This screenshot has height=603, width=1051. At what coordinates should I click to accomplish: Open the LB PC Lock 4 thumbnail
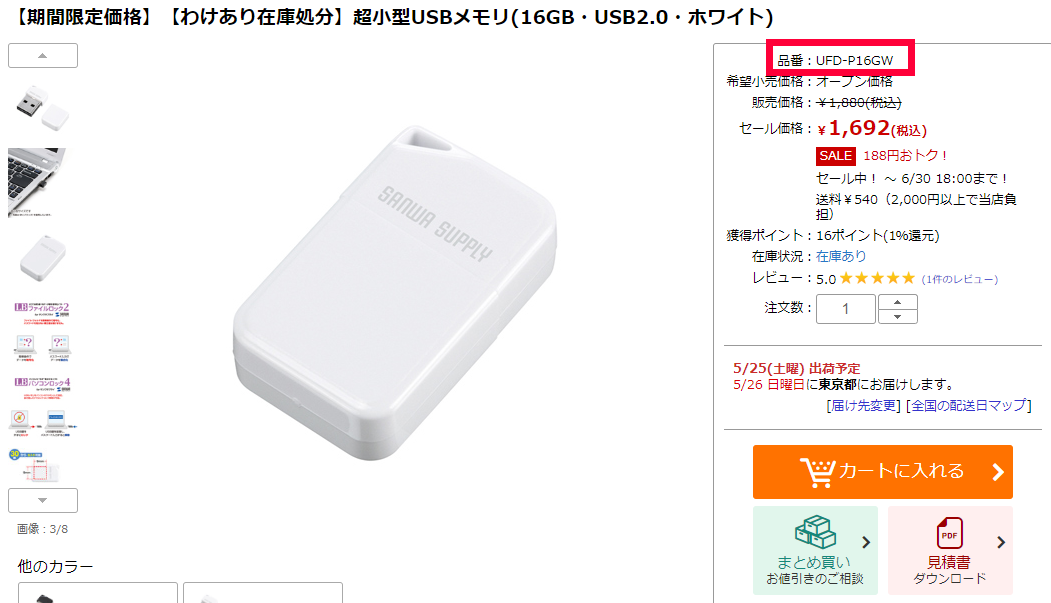(43, 407)
